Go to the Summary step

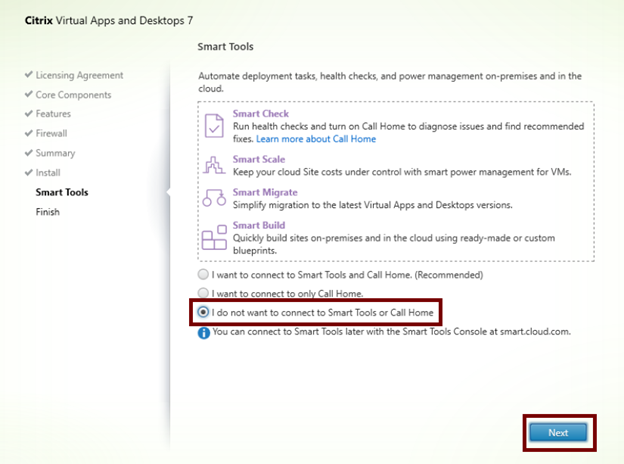[x=55, y=153]
